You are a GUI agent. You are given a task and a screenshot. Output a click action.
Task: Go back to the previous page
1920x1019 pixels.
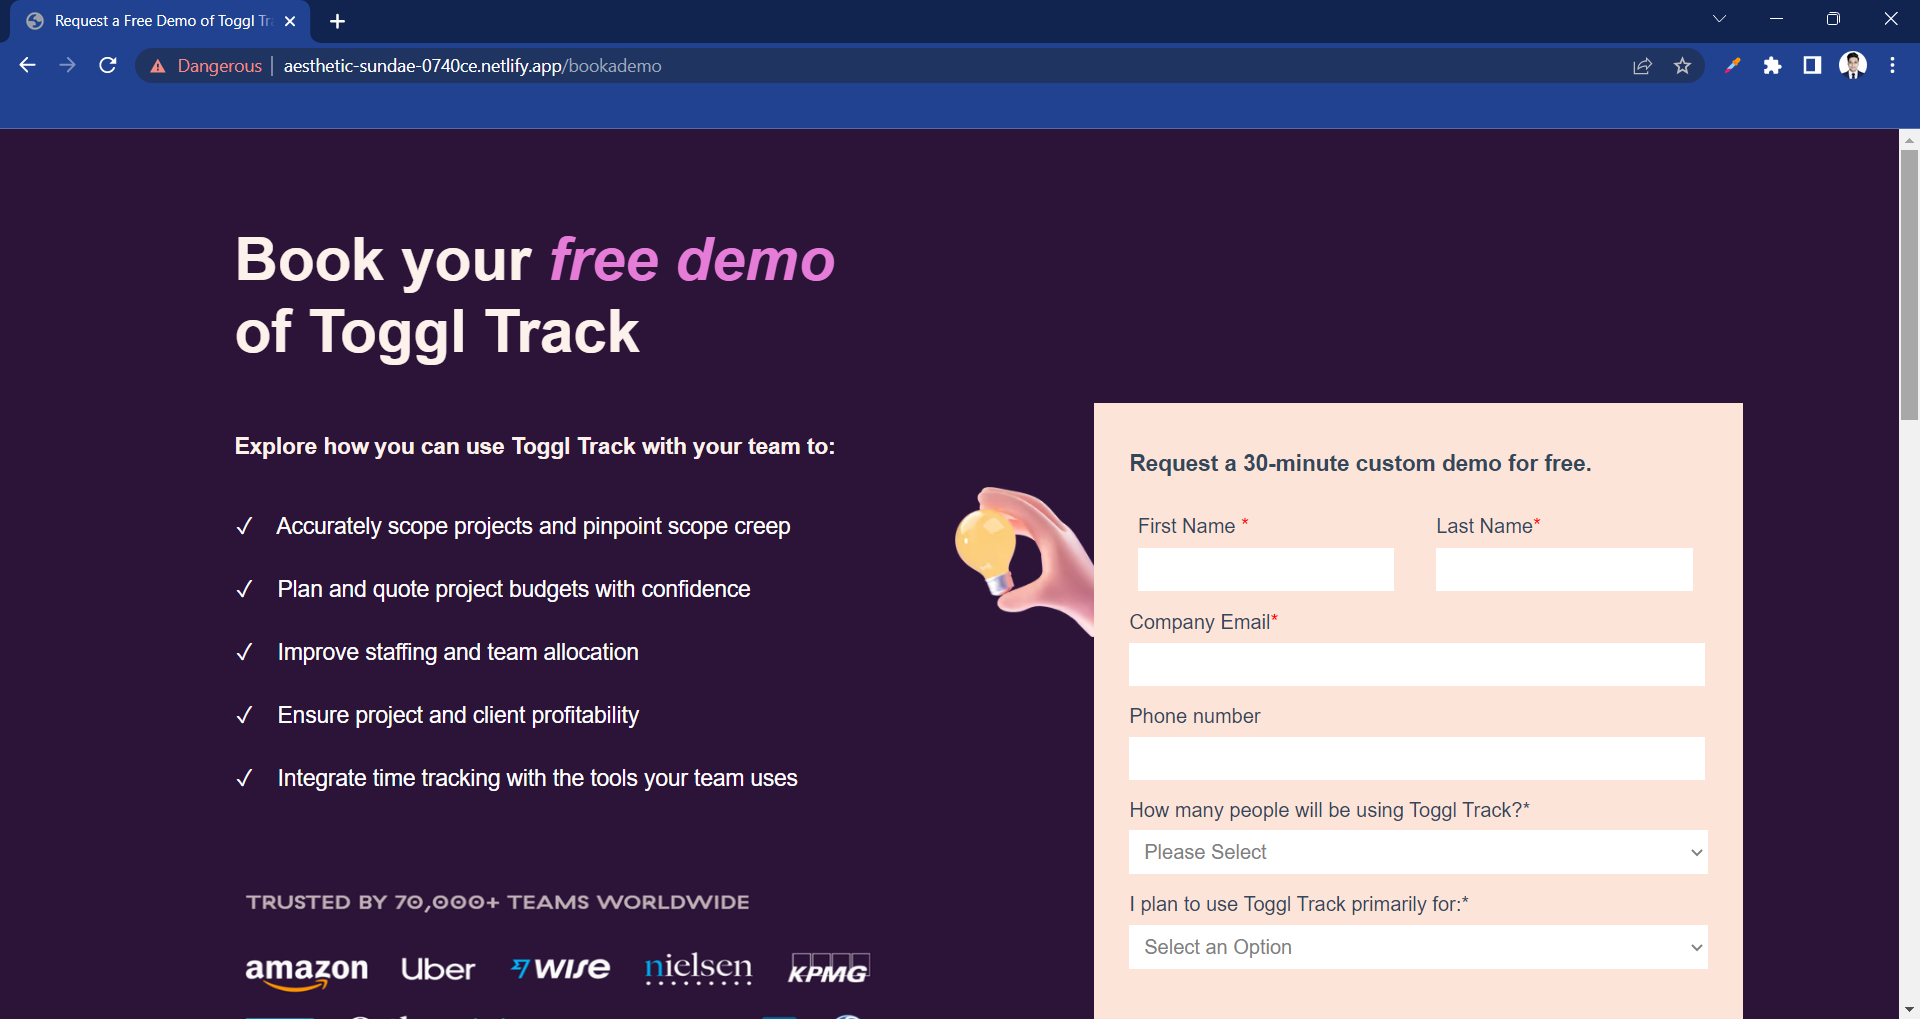tap(27, 65)
